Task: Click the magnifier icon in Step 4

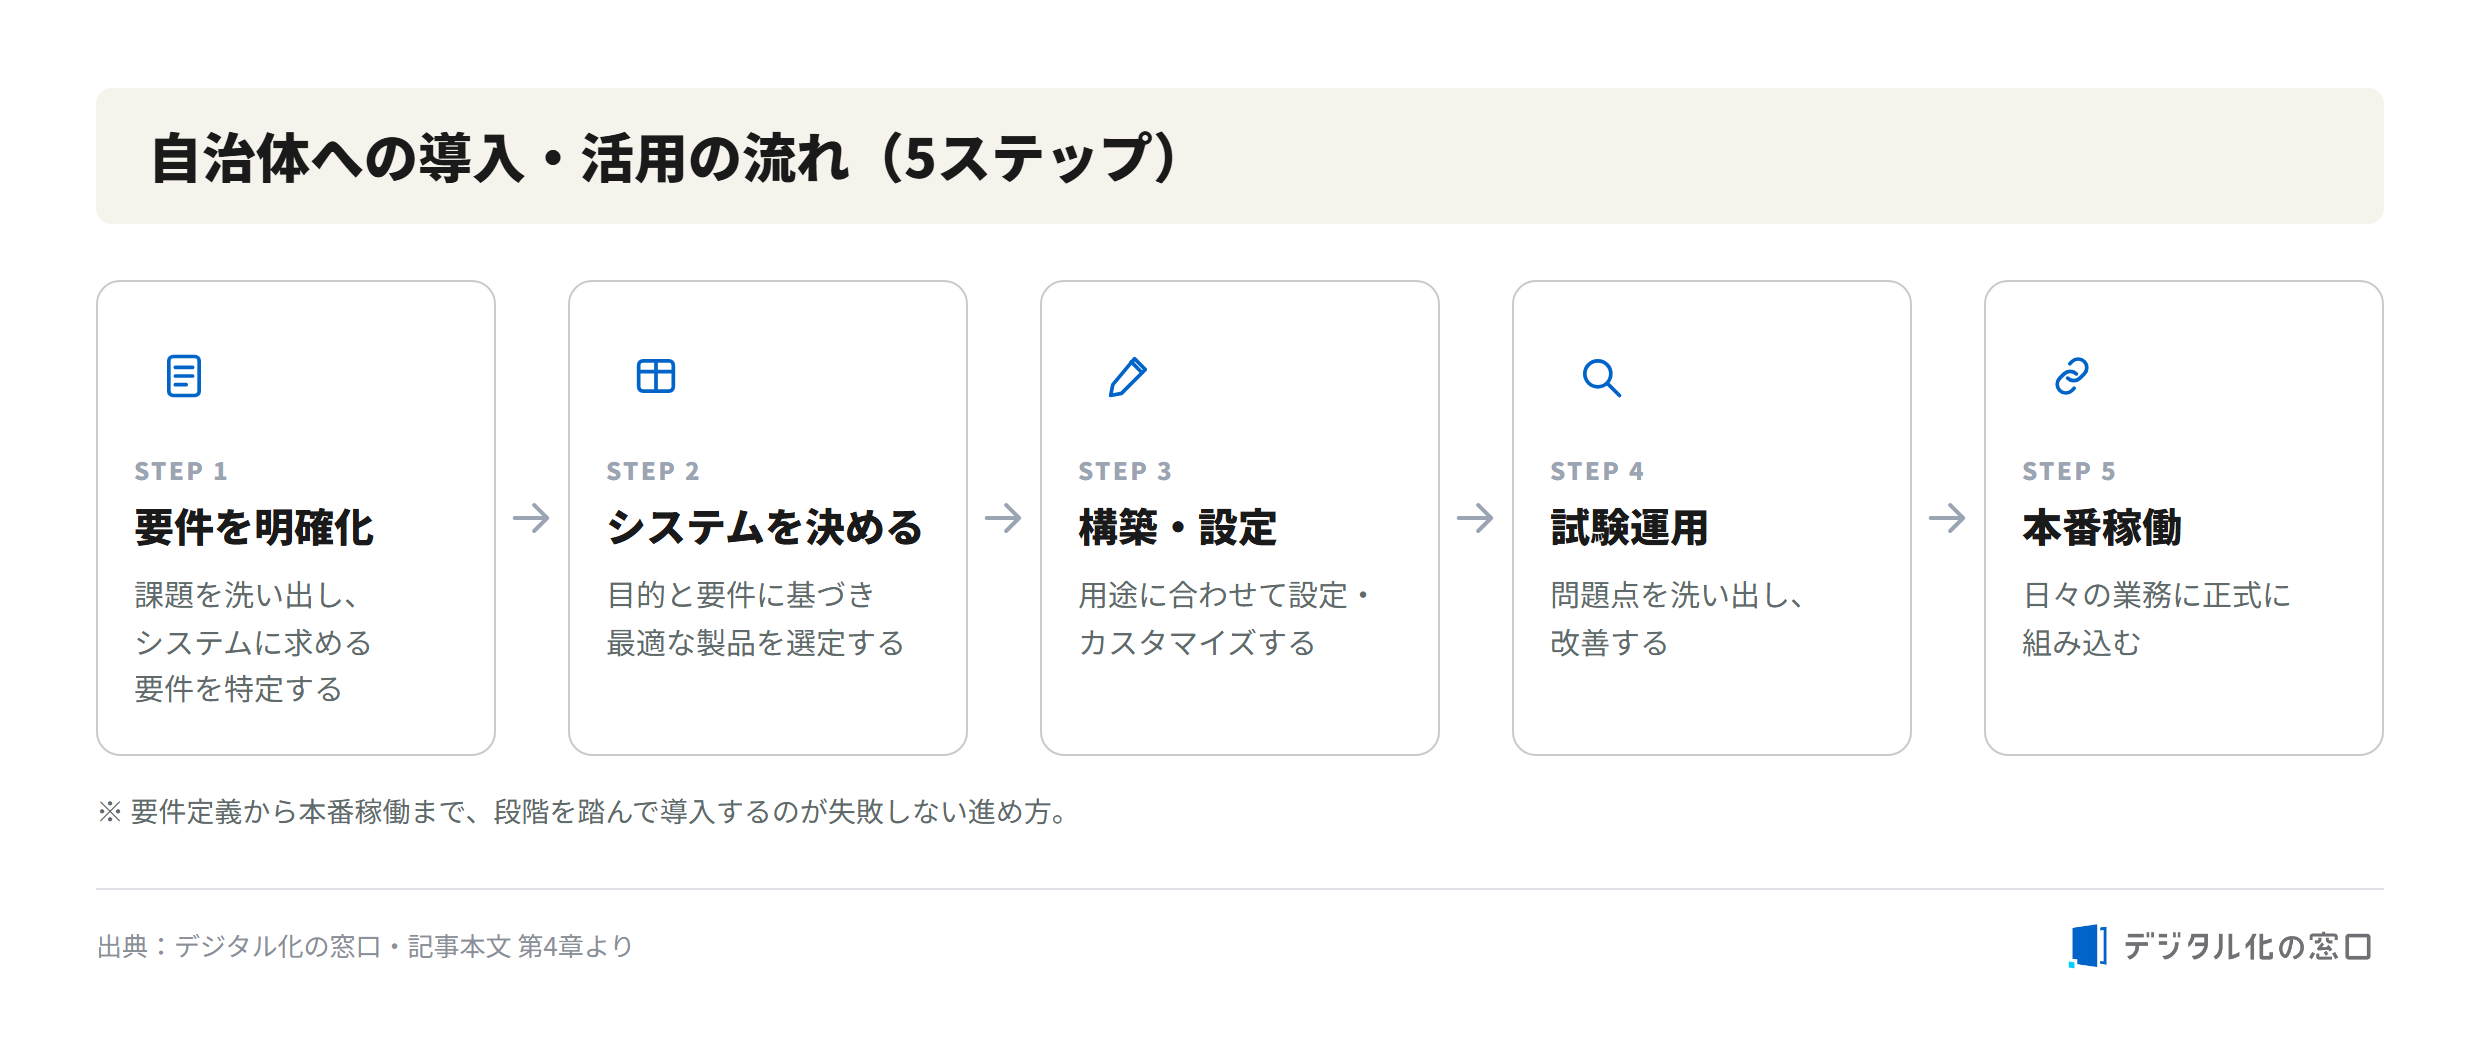Action: click(1601, 378)
